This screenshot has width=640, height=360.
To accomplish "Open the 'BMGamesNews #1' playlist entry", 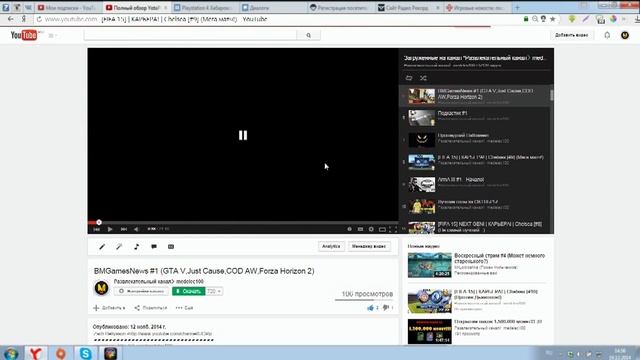I will pyautogui.click(x=474, y=96).
